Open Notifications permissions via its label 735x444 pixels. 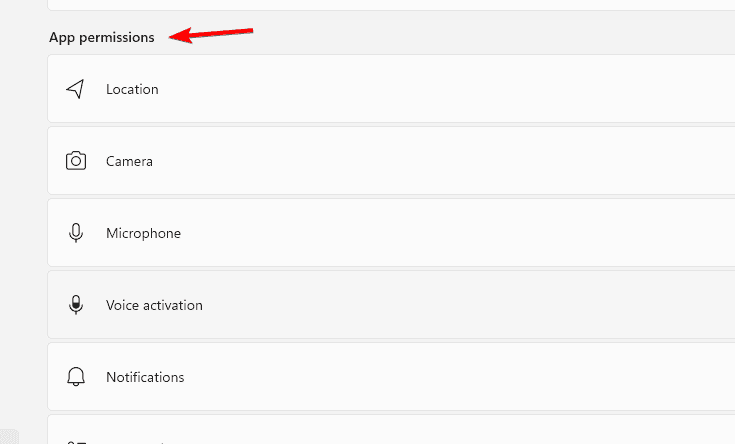tap(145, 377)
